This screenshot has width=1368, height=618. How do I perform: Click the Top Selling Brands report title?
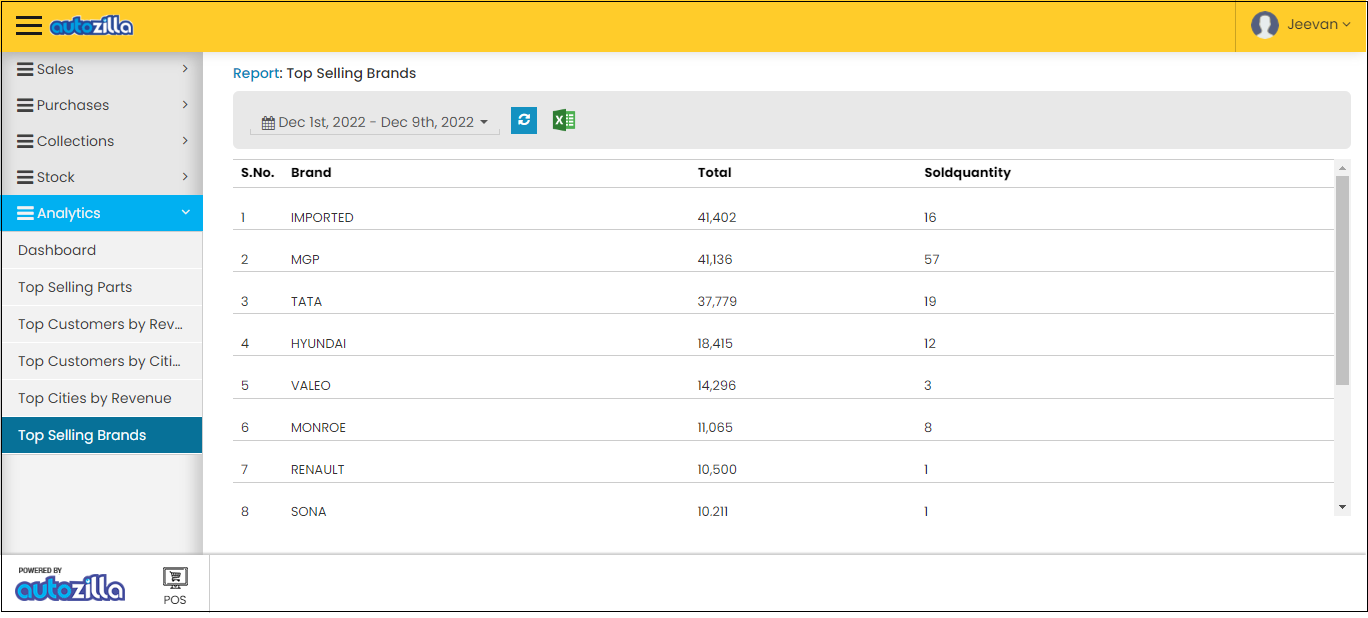click(x=351, y=73)
